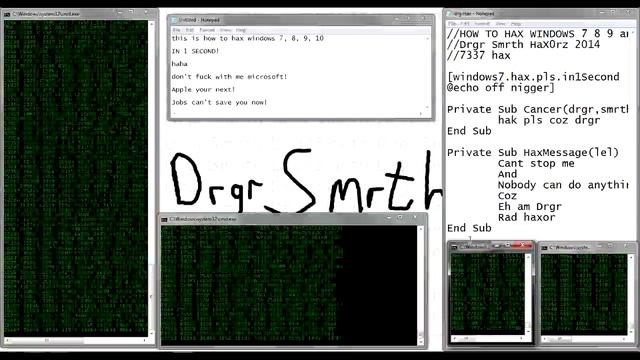Minimize the //7337 hax Notepad window

click(602, 13)
